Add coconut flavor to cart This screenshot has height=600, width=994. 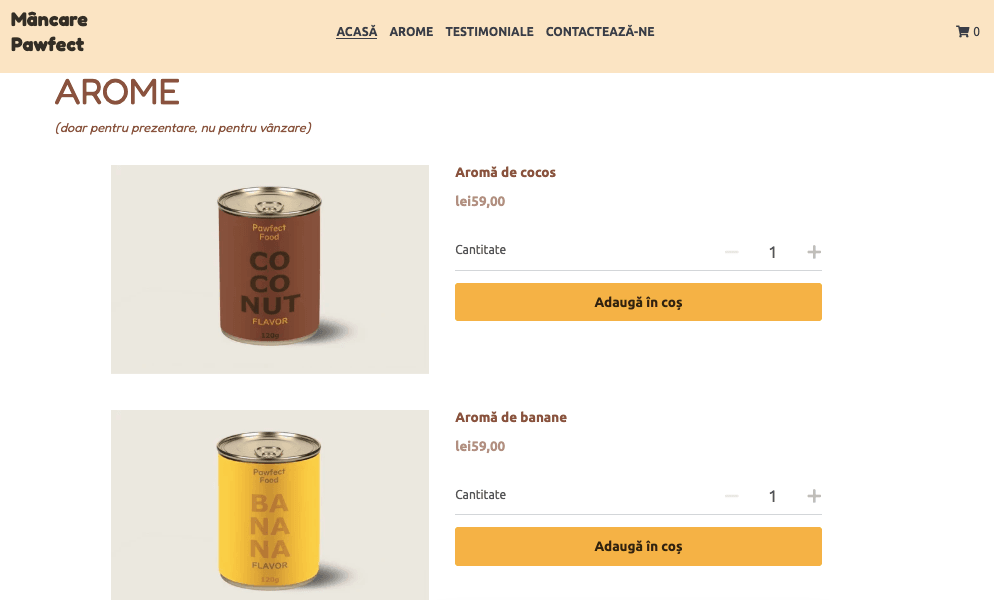(638, 302)
